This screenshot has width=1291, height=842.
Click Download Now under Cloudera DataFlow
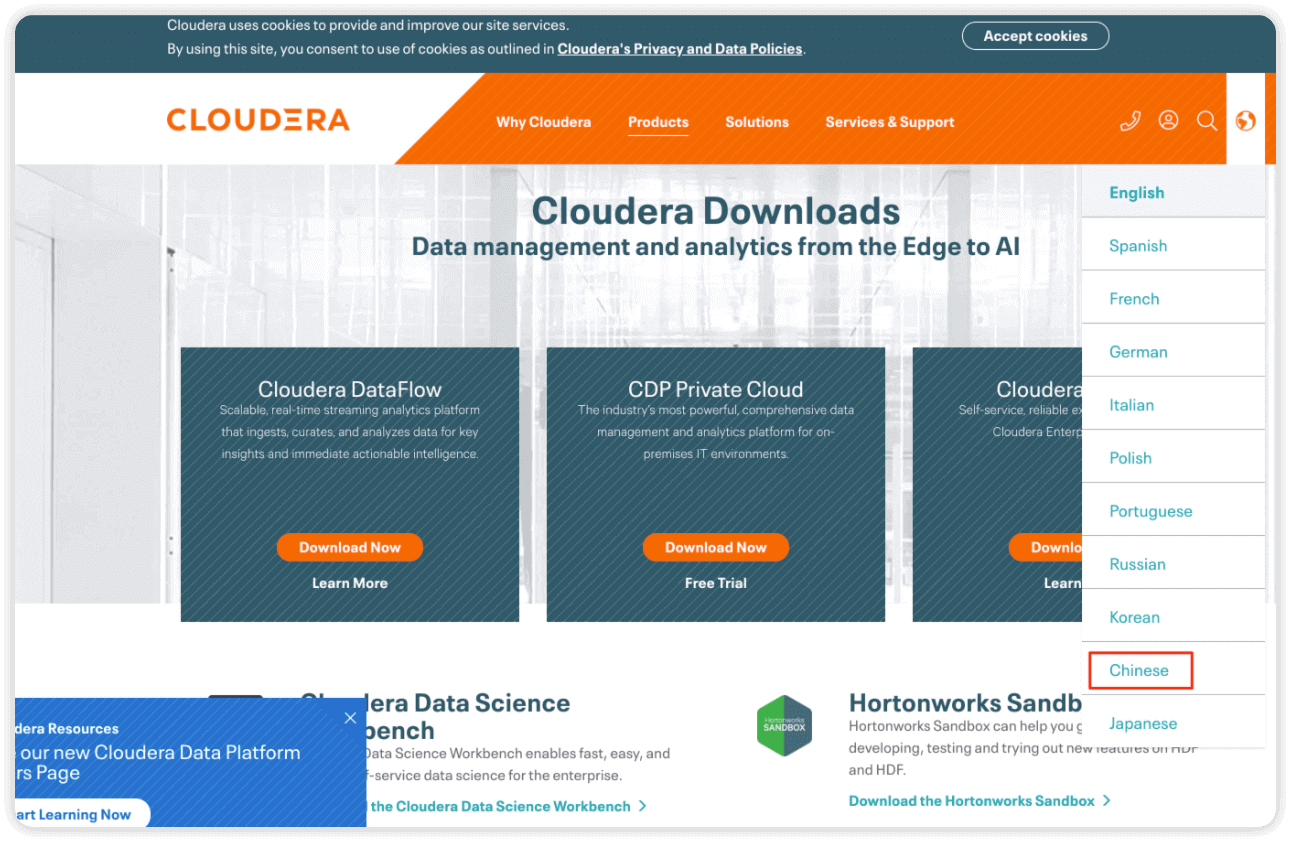[349, 547]
